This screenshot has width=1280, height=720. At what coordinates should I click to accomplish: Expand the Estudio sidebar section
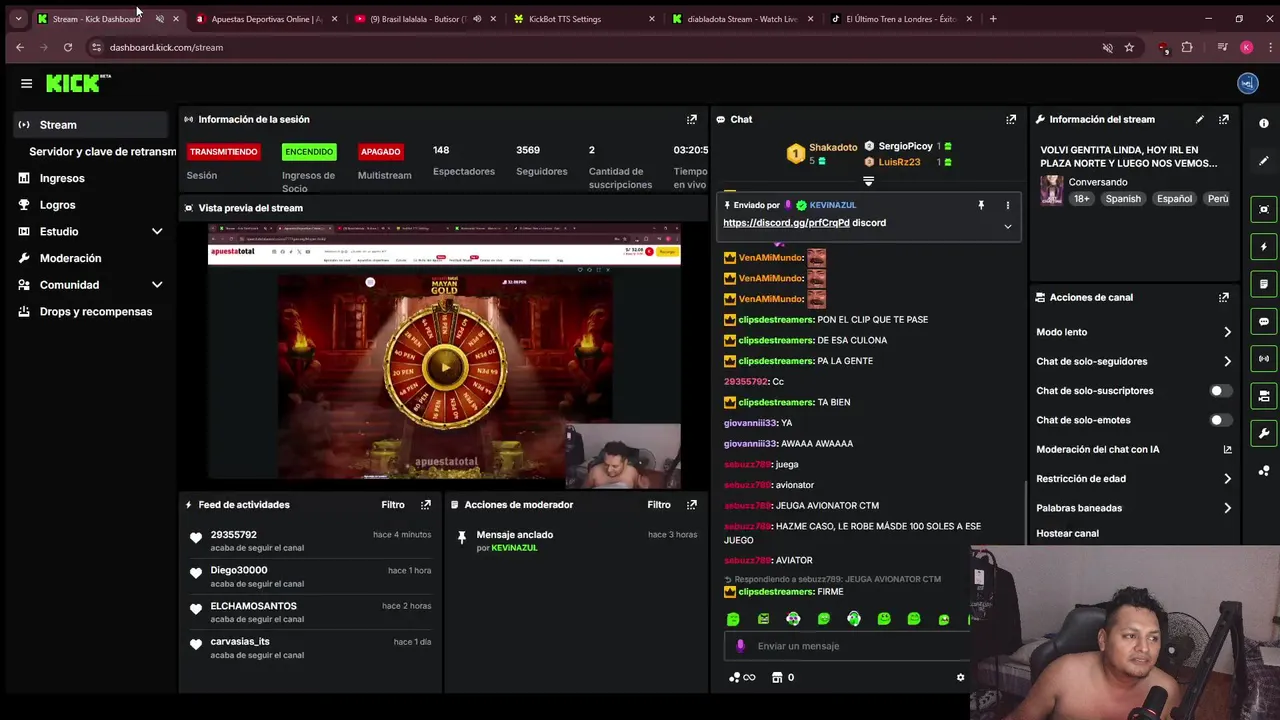point(157,231)
